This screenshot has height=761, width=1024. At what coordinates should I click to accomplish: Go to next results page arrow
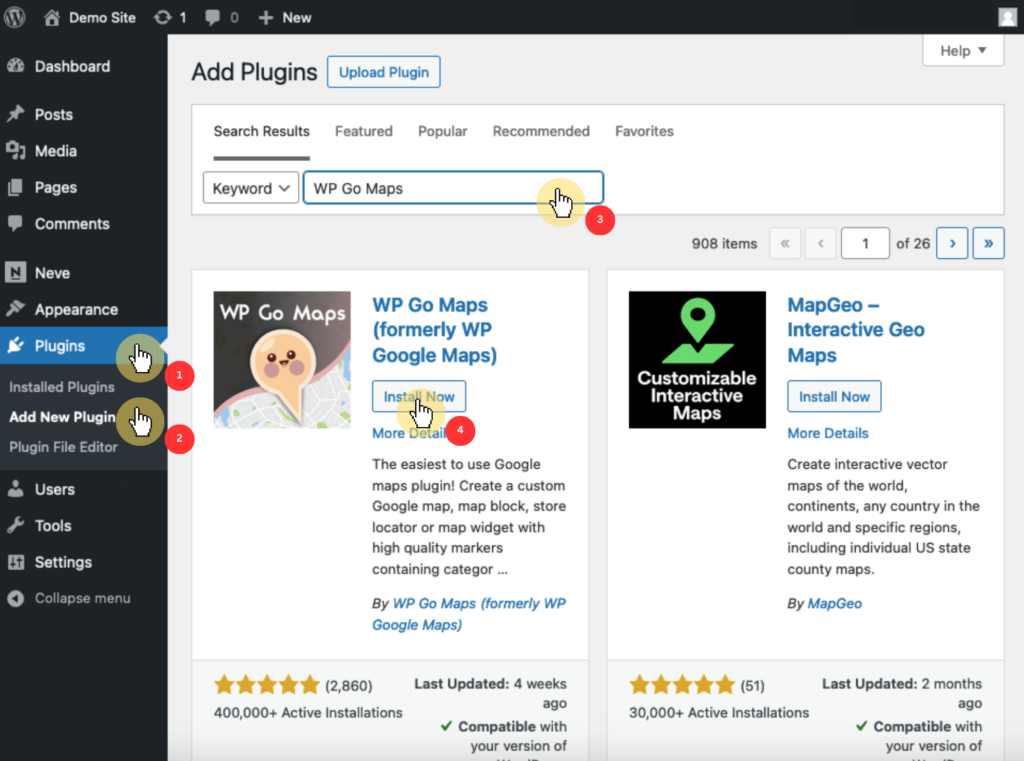coord(952,243)
